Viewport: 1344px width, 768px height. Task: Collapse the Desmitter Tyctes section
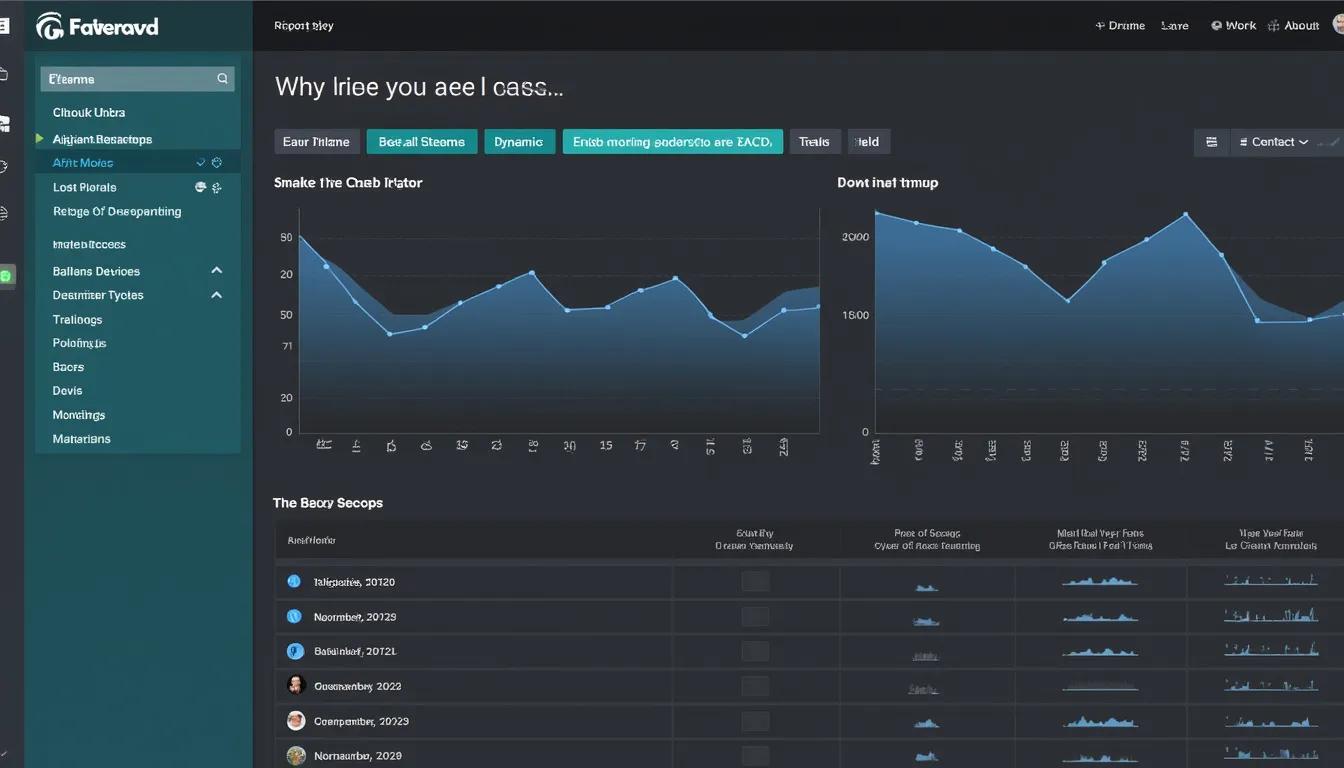216,295
